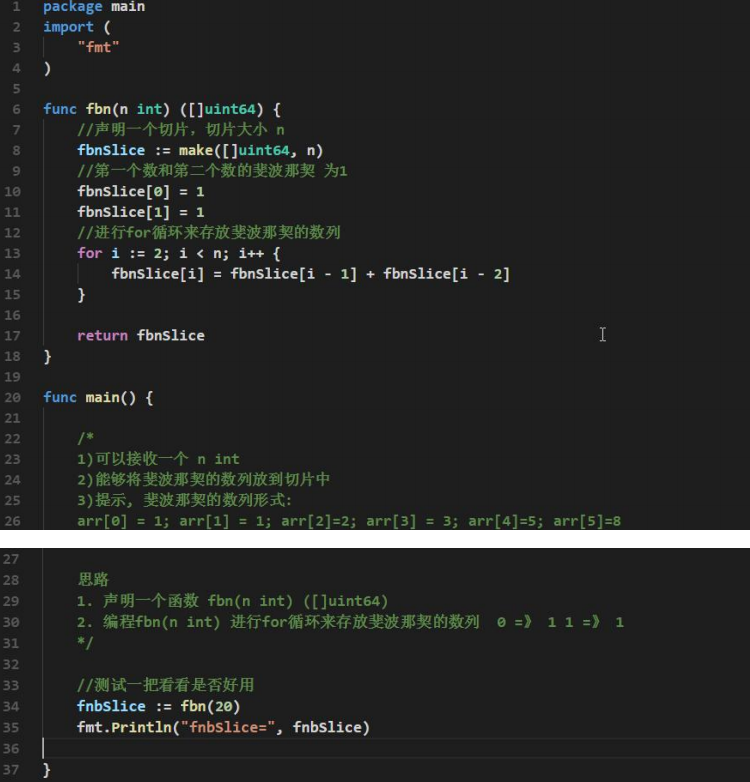Click the assignment 'fbnSlice[i] = fbnSlice[i - 1] + fbnSlice[i - 2]'
The height and width of the screenshot is (782, 750).
click(x=310, y=274)
